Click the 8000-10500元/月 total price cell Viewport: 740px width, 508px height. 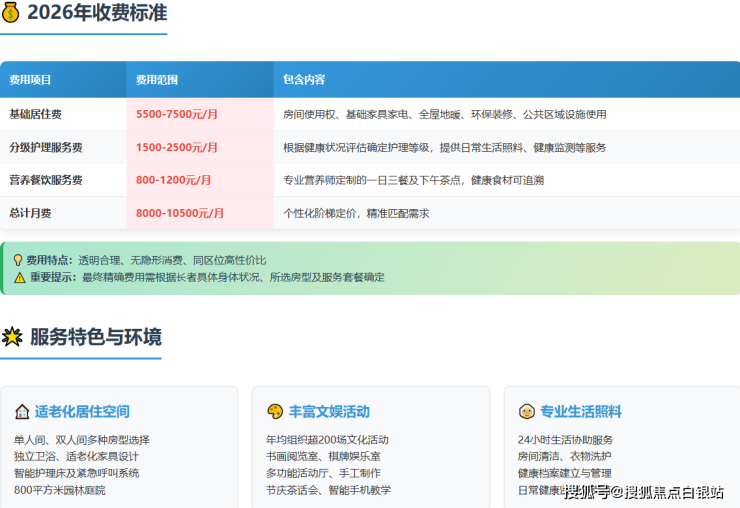click(180, 213)
